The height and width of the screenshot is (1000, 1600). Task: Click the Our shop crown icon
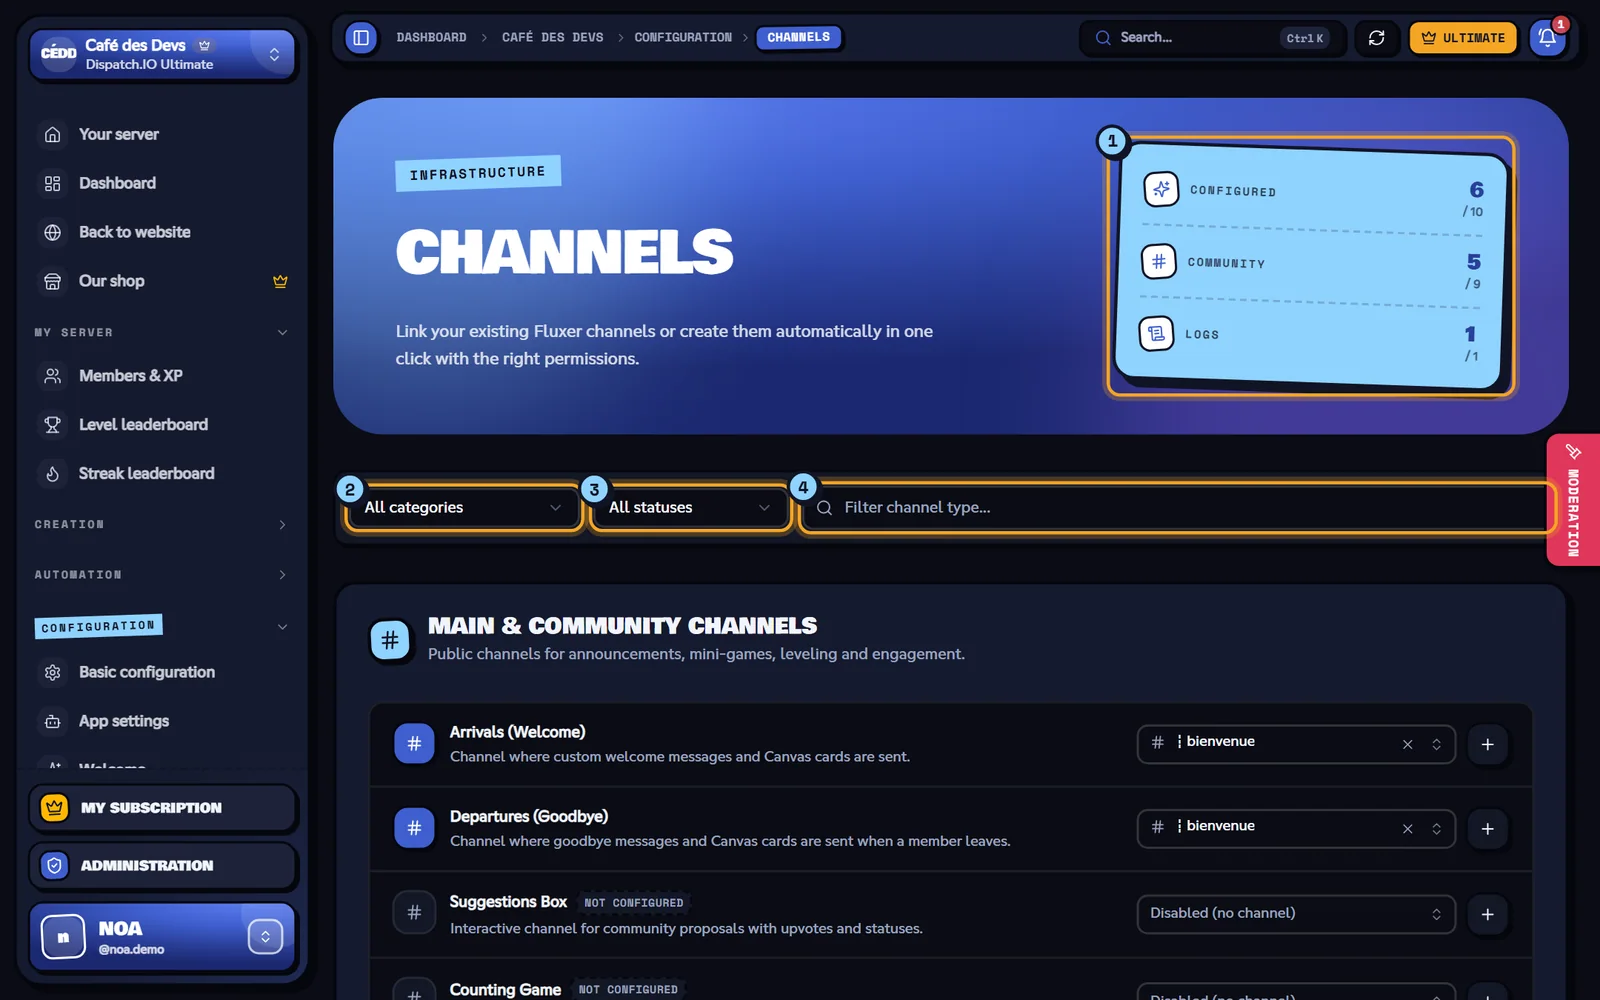280,281
